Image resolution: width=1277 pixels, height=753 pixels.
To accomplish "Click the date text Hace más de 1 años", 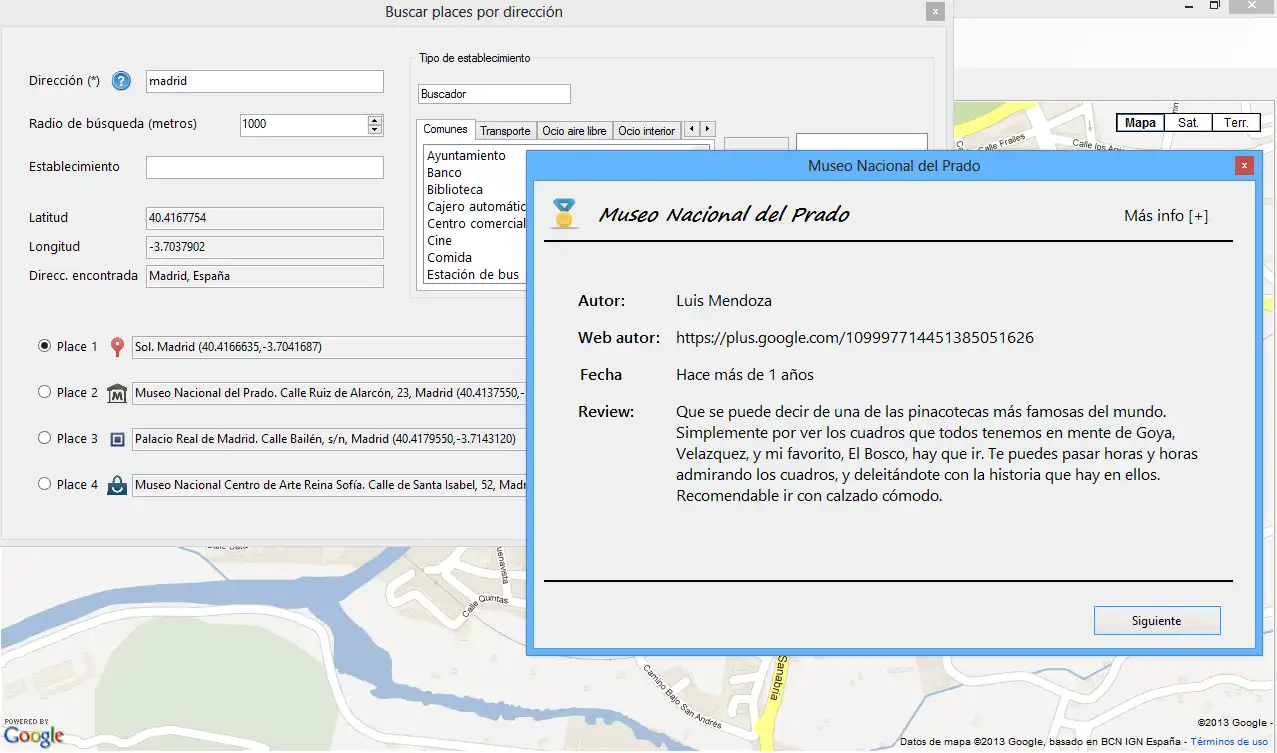I will point(745,375).
